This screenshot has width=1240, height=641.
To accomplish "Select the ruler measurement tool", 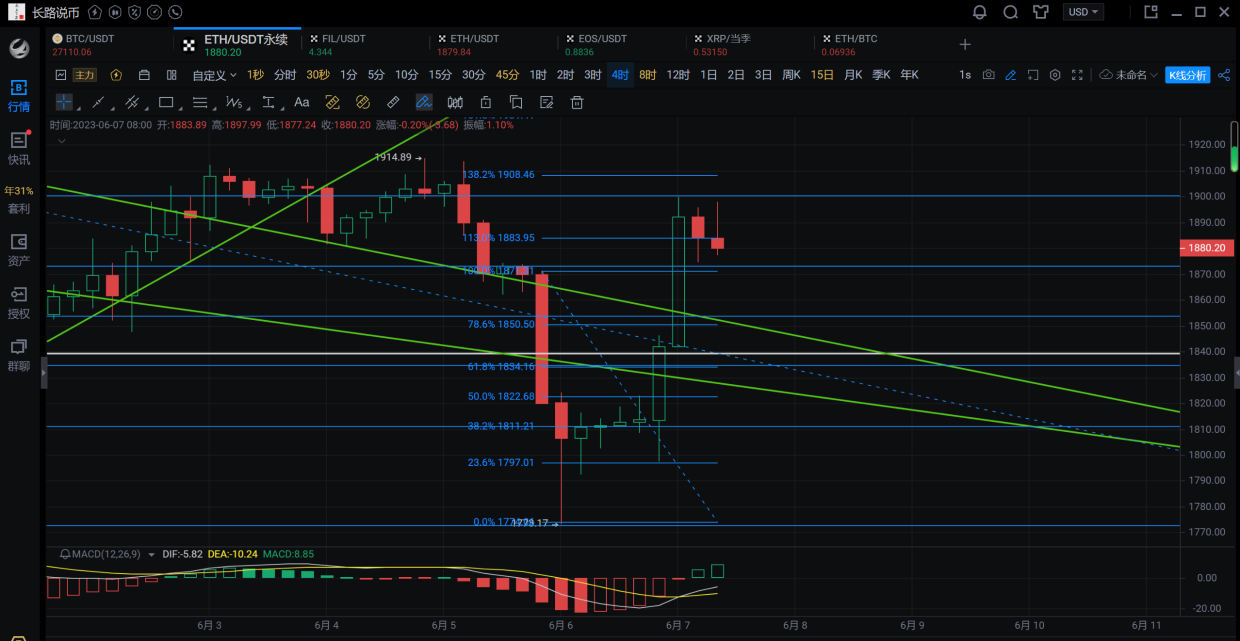I will tap(393, 102).
